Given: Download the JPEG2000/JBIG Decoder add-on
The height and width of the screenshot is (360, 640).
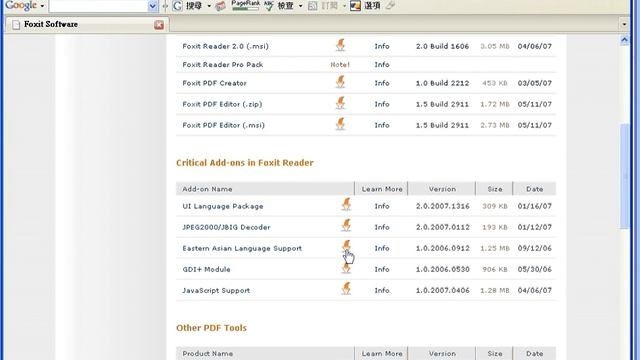Looking at the screenshot, I should (346, 226).
